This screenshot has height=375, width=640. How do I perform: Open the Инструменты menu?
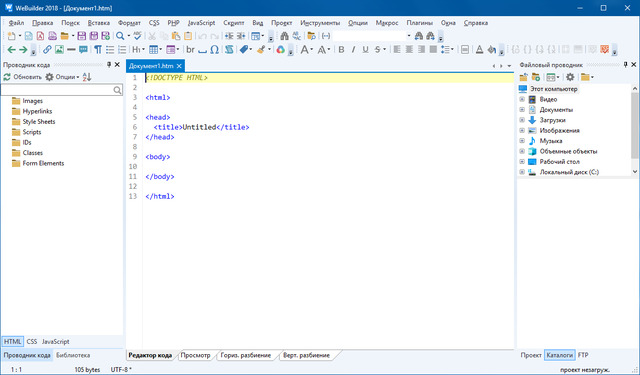pos(320,23)
